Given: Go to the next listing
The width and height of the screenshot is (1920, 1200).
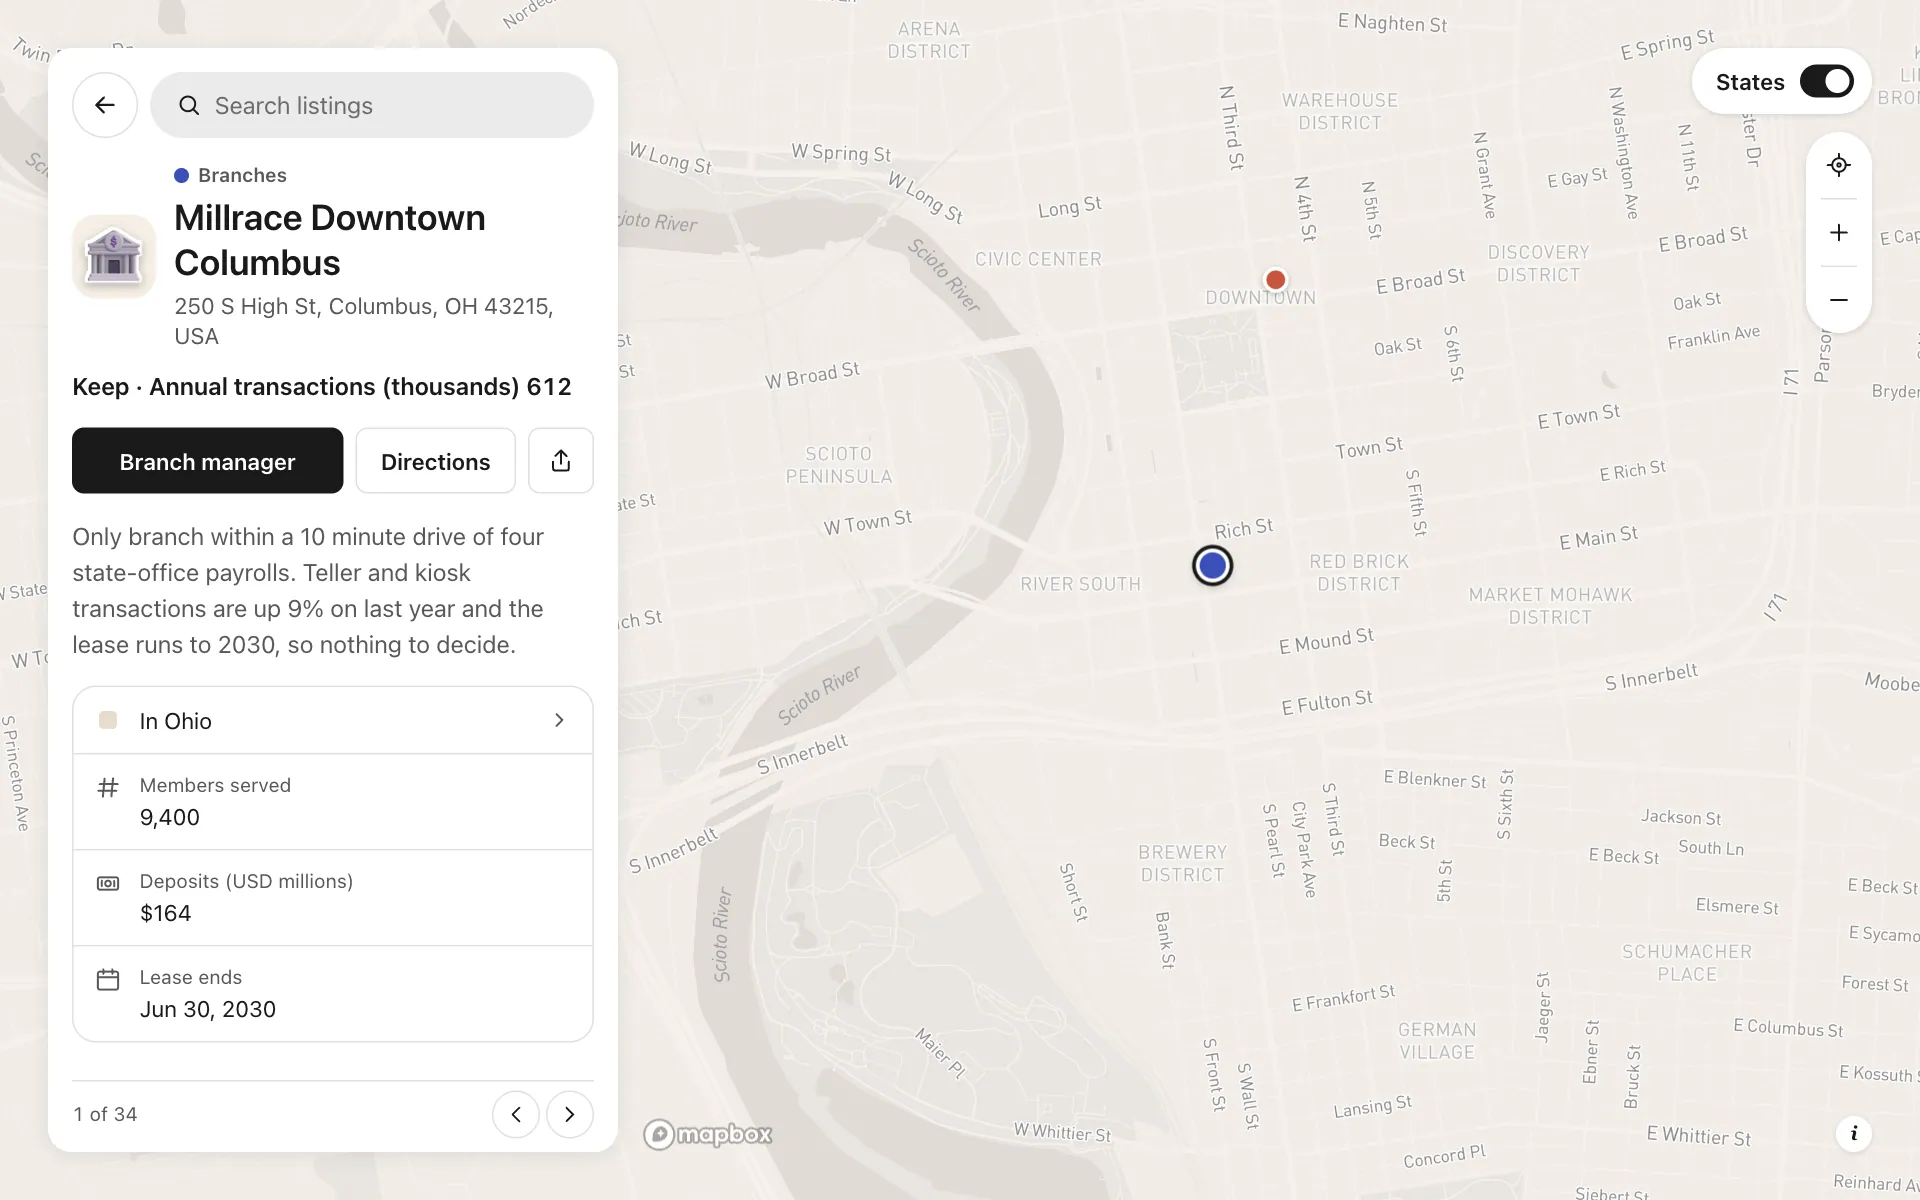Looking at the screenshot, I should point(570,1114).
